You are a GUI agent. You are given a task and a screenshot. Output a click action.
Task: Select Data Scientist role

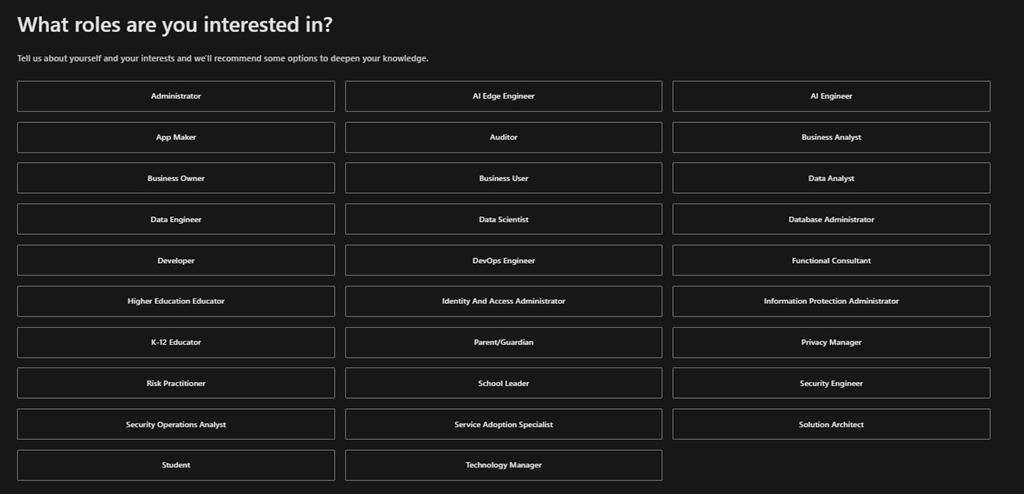point(503,219)
